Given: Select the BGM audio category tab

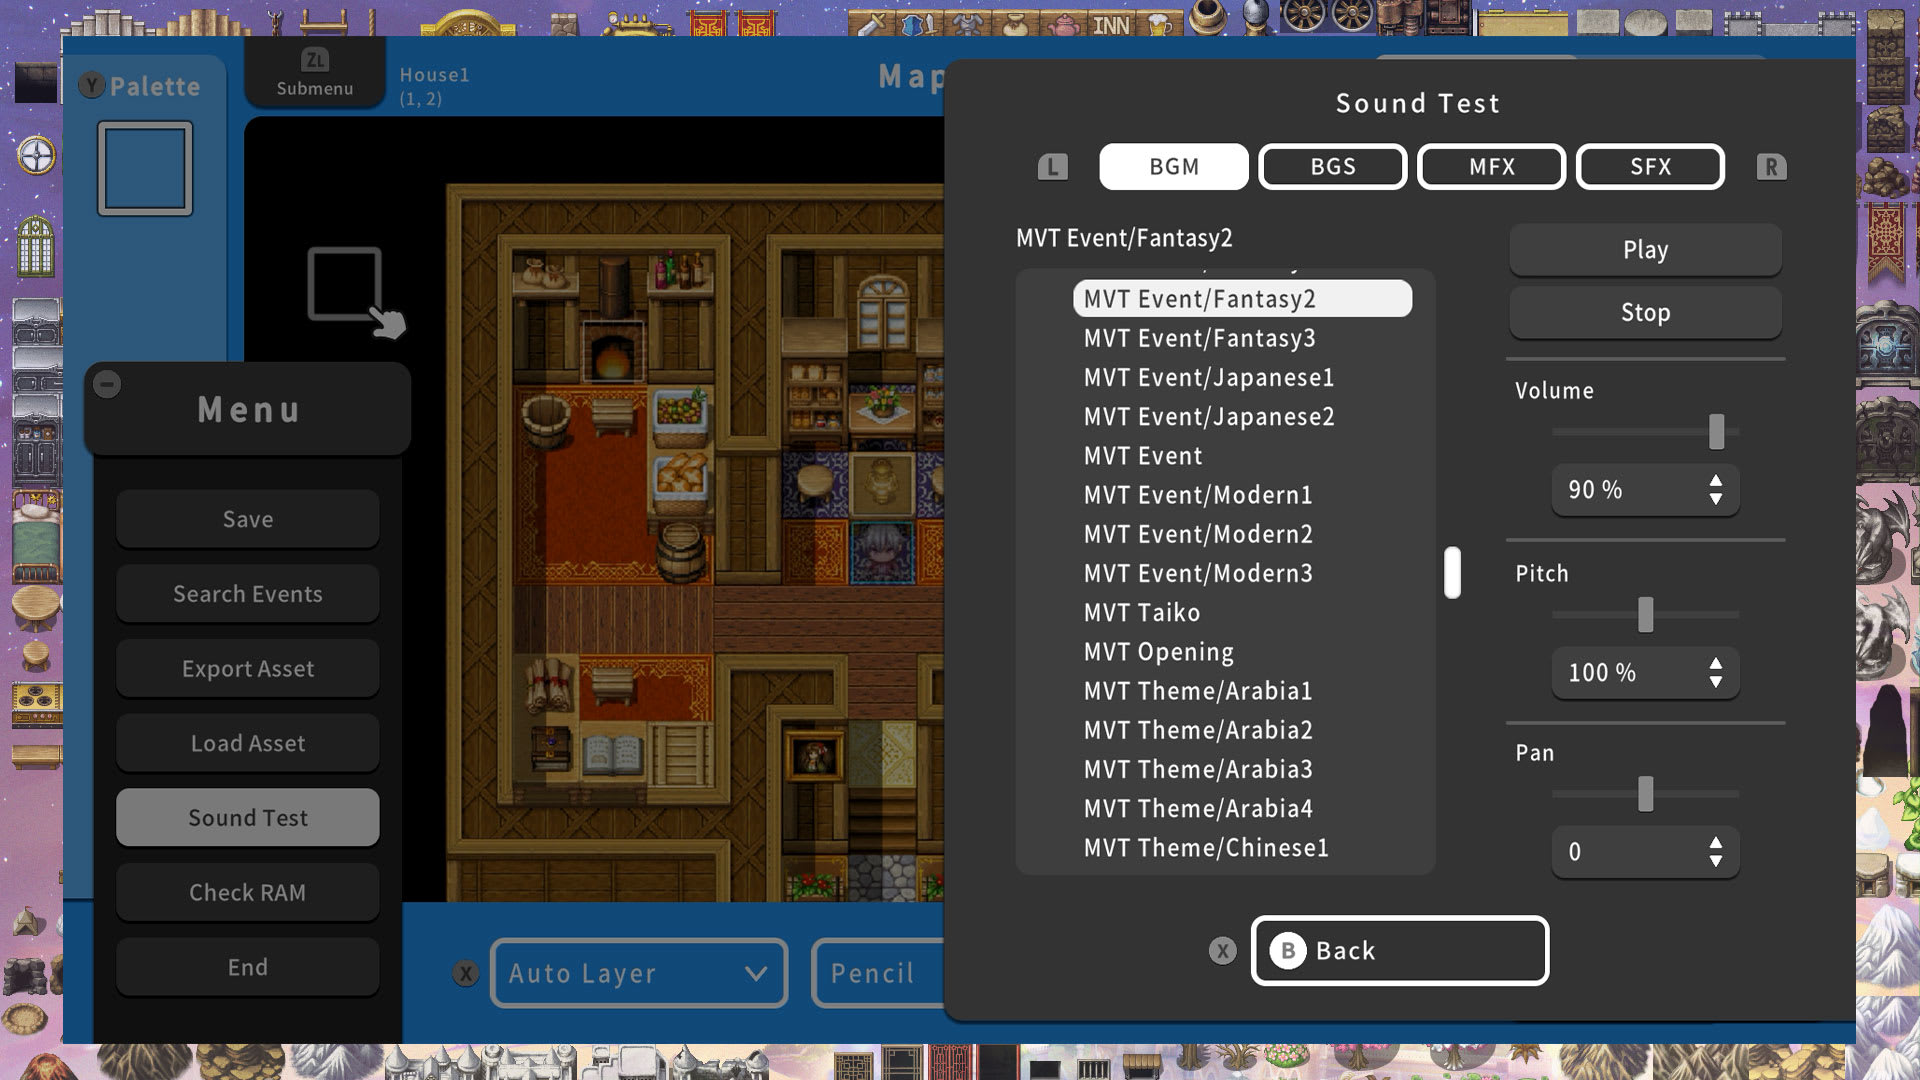Looking at the screenshot, I should (x=1172, y=166).
